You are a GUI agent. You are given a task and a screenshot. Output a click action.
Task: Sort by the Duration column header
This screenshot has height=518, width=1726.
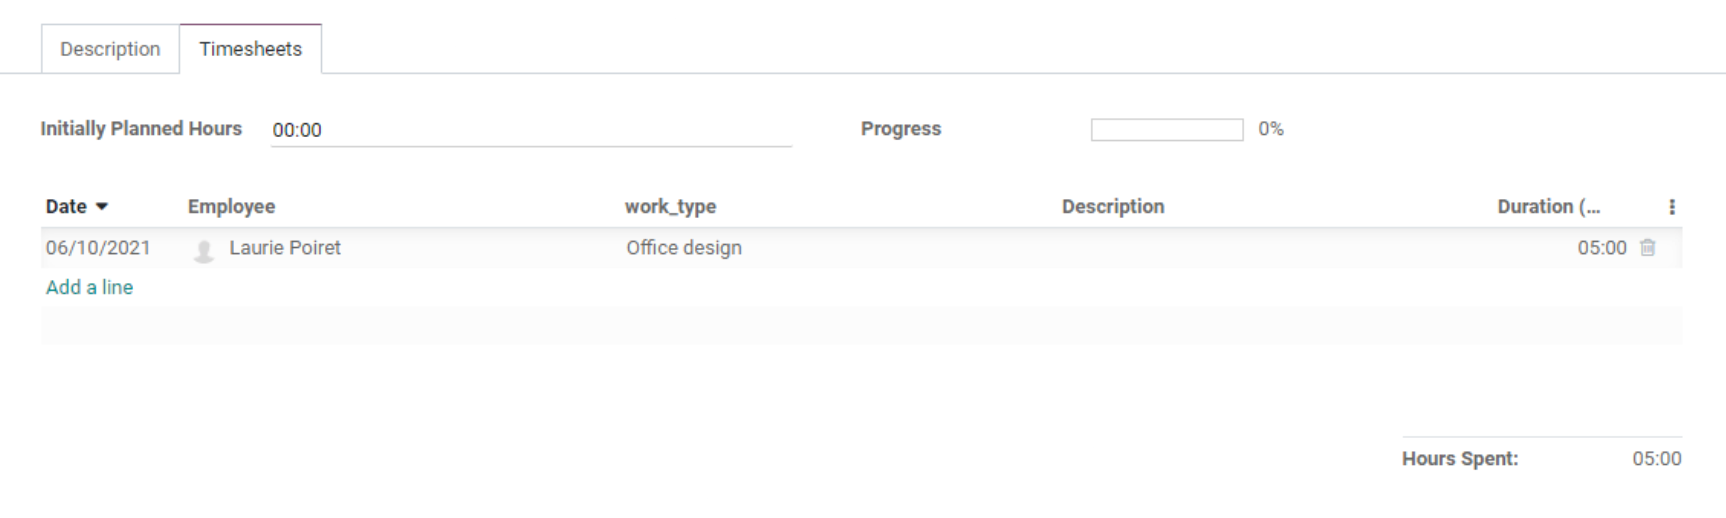[x=1548, y=207]
